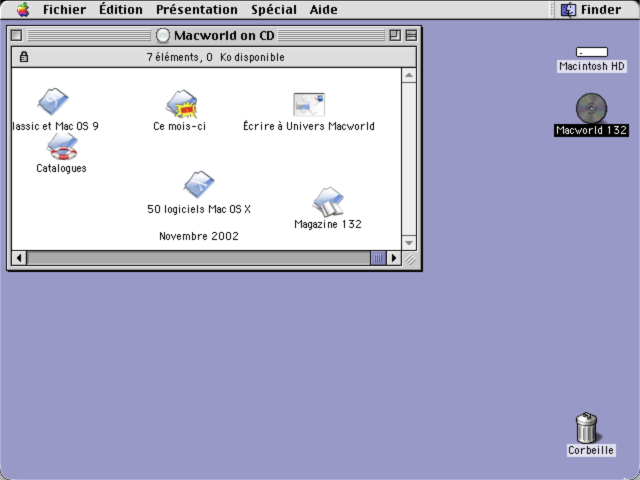Screen dimensions: 640x480
Task: Click the Catalogues label text
Action: pyautogui.click(x=61, y=168)
